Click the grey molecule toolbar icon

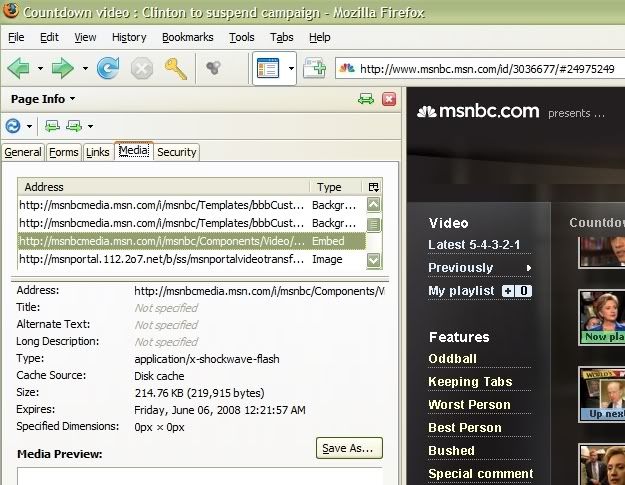[x=213, y=67]
